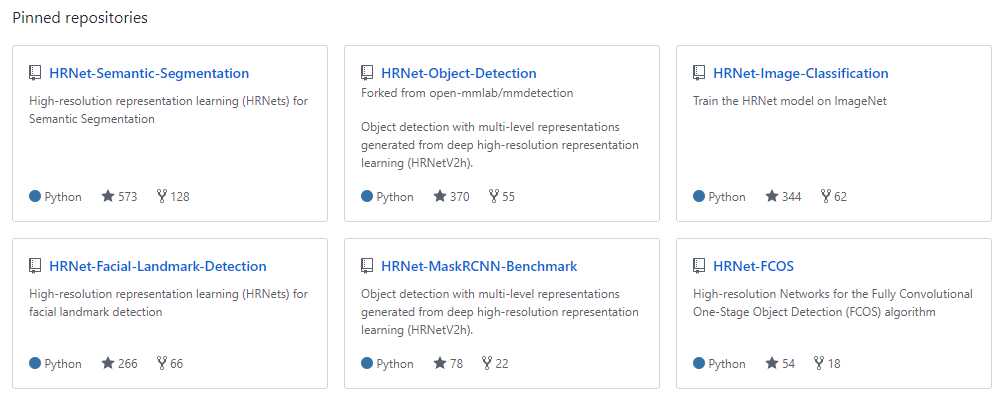Click the repo icon beside HRNet-Semantic-Segmentation
Image resolution: width=1006 pixels, height=399 pixels.
[x=35, y=73]
